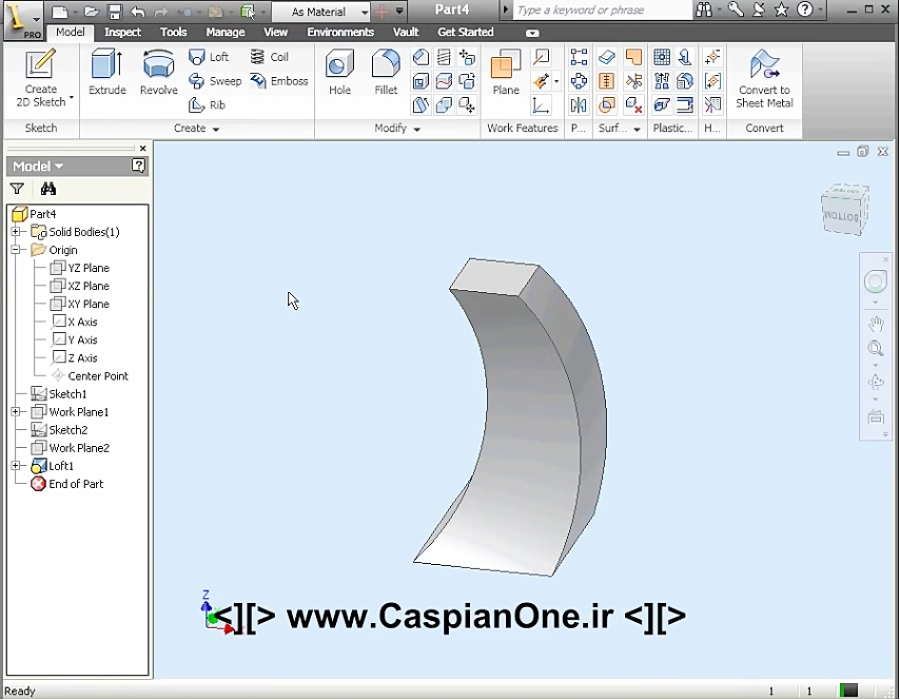Viewport: 900px width, 700px height.
Task: Switch to the Inspect ribbon tab
Action: pos(122,32)
